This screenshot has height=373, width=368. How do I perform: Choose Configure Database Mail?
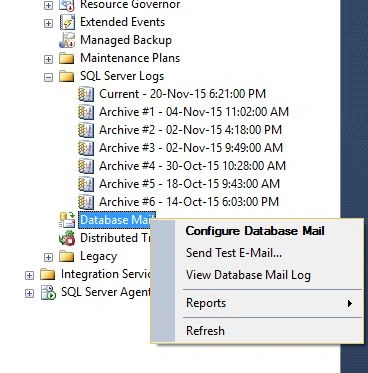pyautogui.click(x=255, y=231)
